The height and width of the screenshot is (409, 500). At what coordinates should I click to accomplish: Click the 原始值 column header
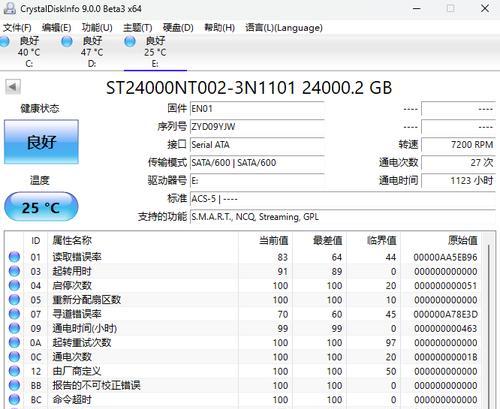[440, 240]
